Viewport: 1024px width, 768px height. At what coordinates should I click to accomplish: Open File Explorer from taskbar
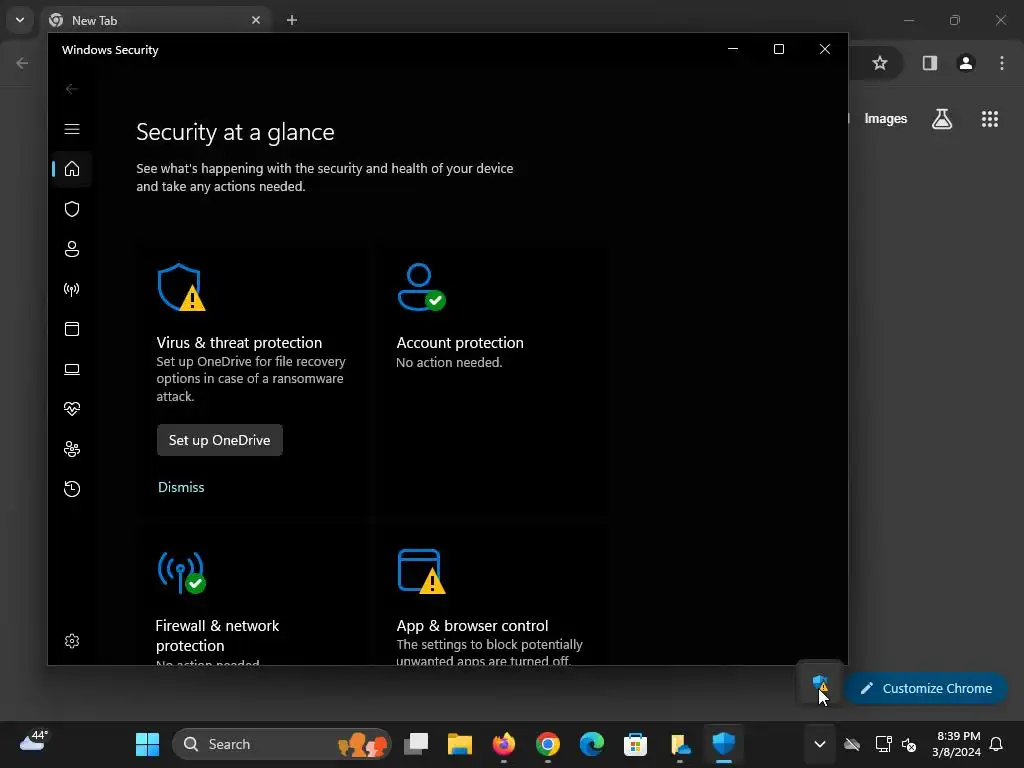point(460,744)
